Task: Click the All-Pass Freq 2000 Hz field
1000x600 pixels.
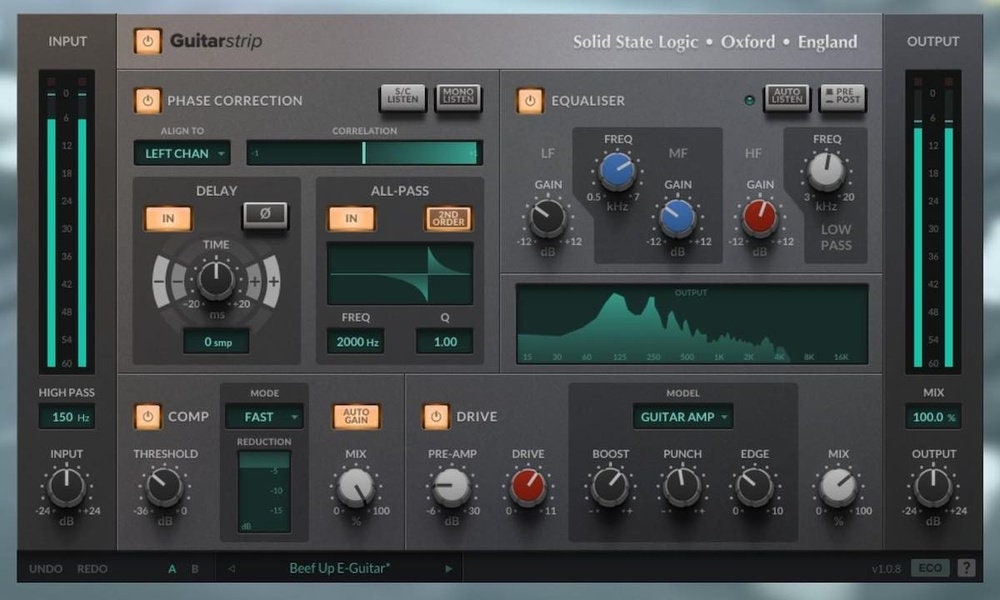Action: tap(356, 342)
